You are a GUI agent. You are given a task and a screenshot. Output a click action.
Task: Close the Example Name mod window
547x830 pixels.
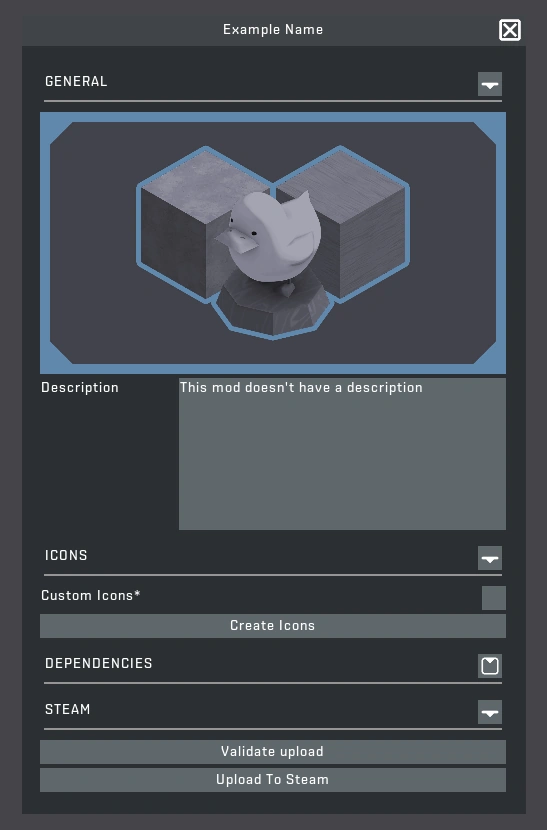(509, 30)
